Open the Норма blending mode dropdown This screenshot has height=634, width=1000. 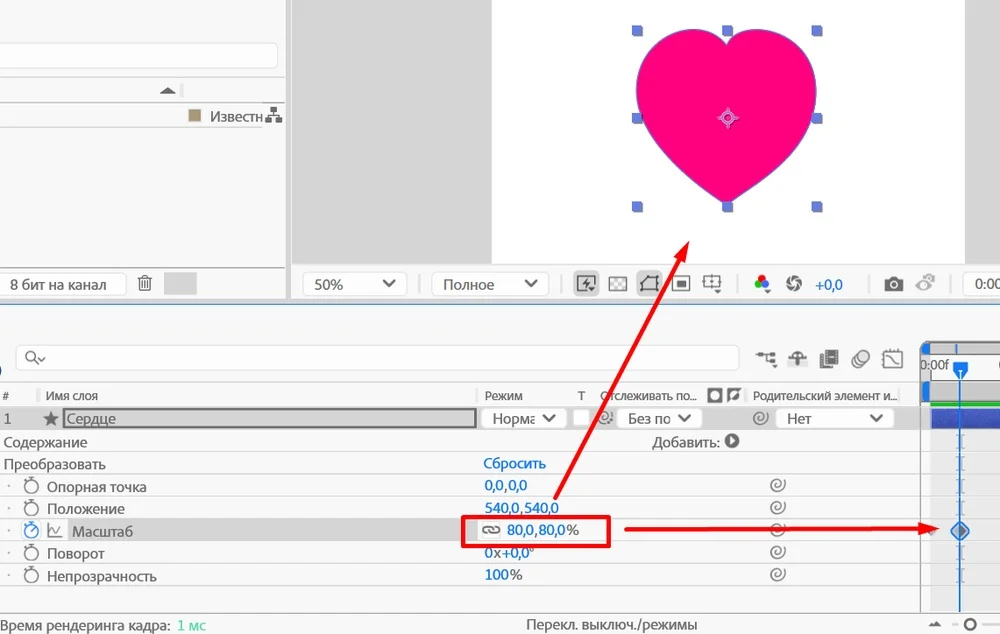tap(524, 418)
